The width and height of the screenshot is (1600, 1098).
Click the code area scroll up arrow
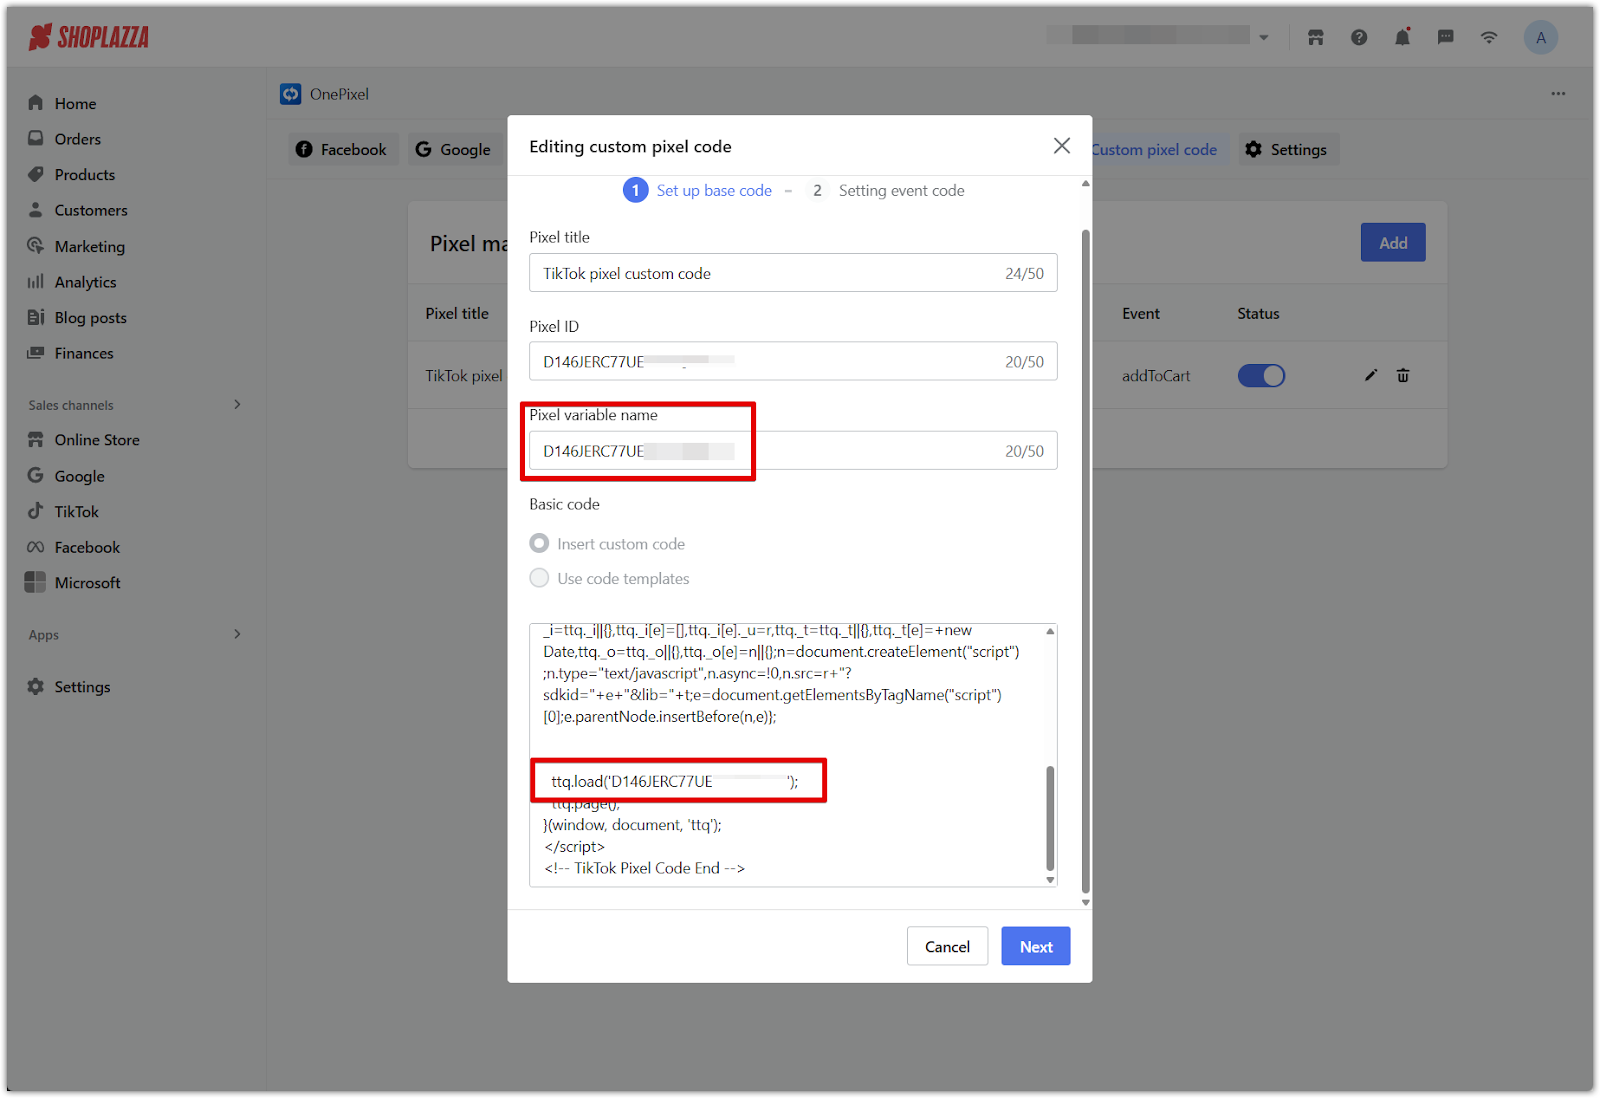coord(1050,631)
